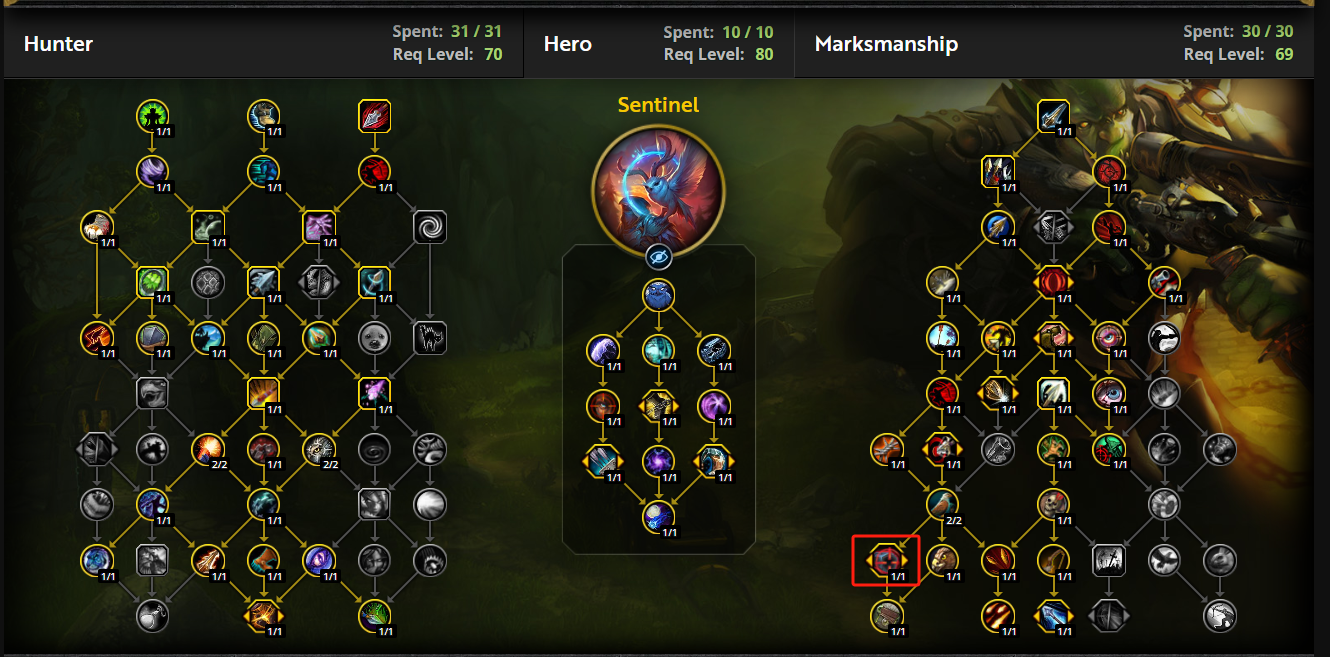Select the boot talent in Hunter tree
The height and width of the screenshot is (657, 1330).
click(x=264, y=561)
